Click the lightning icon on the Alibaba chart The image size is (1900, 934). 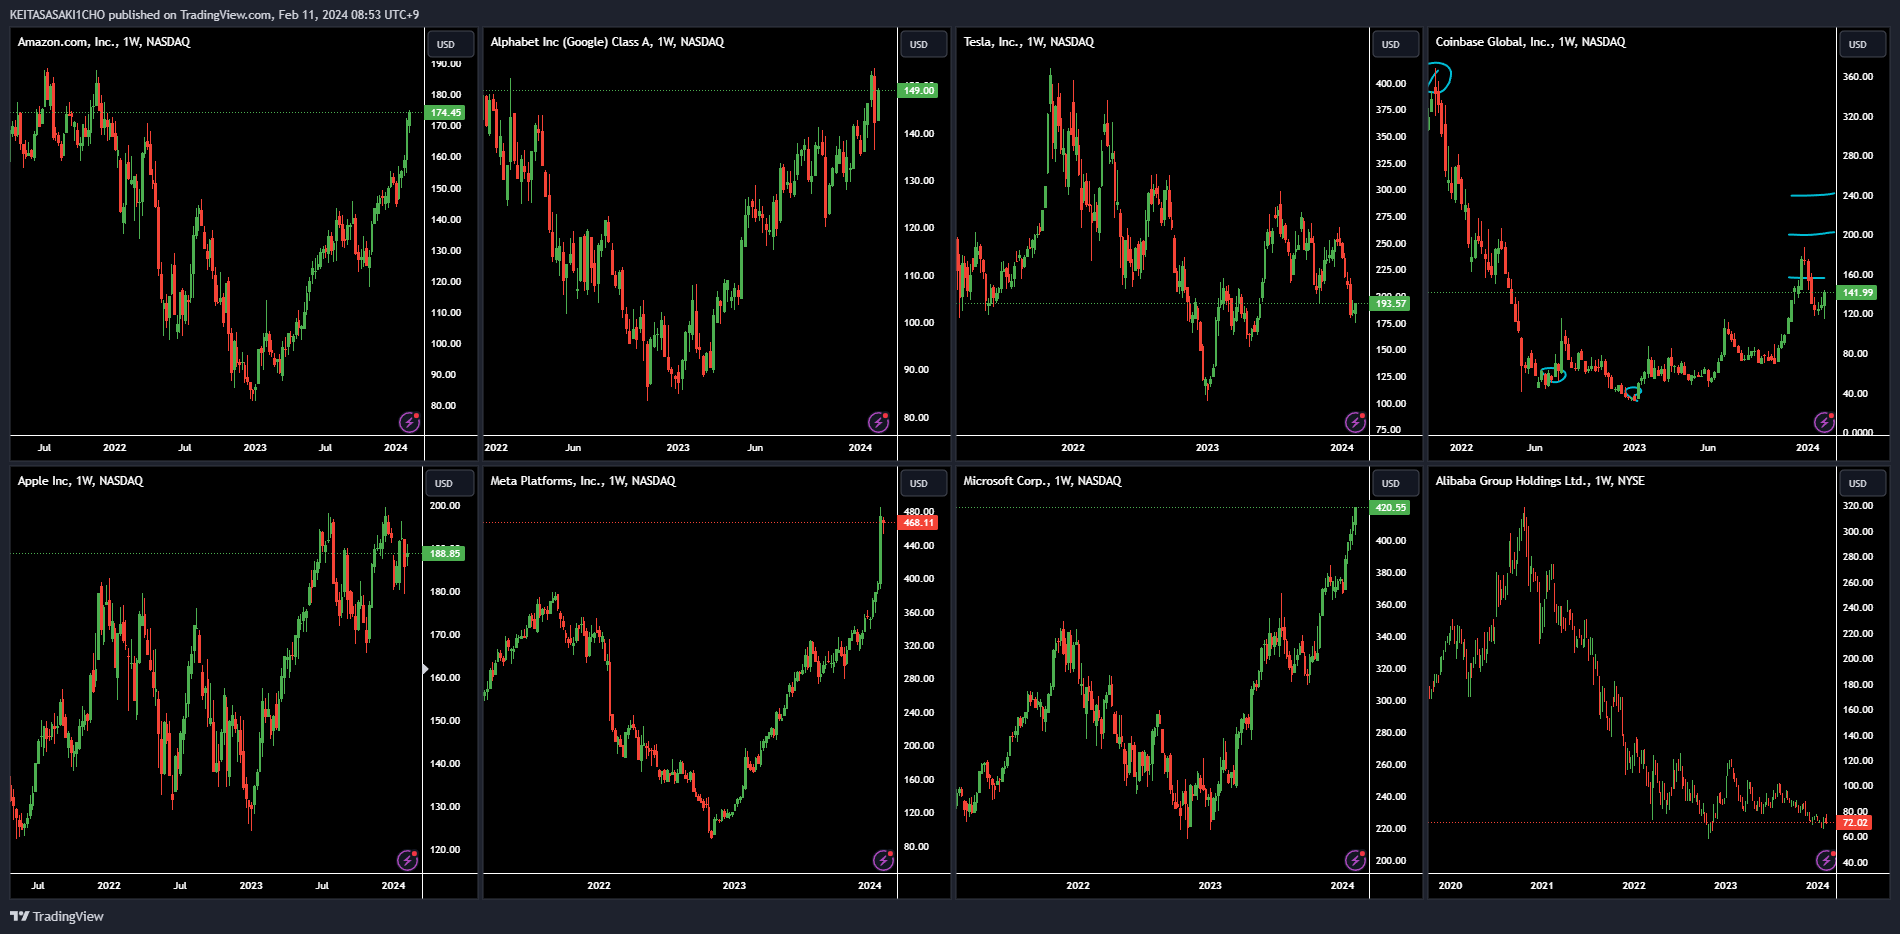(1826, 860)
